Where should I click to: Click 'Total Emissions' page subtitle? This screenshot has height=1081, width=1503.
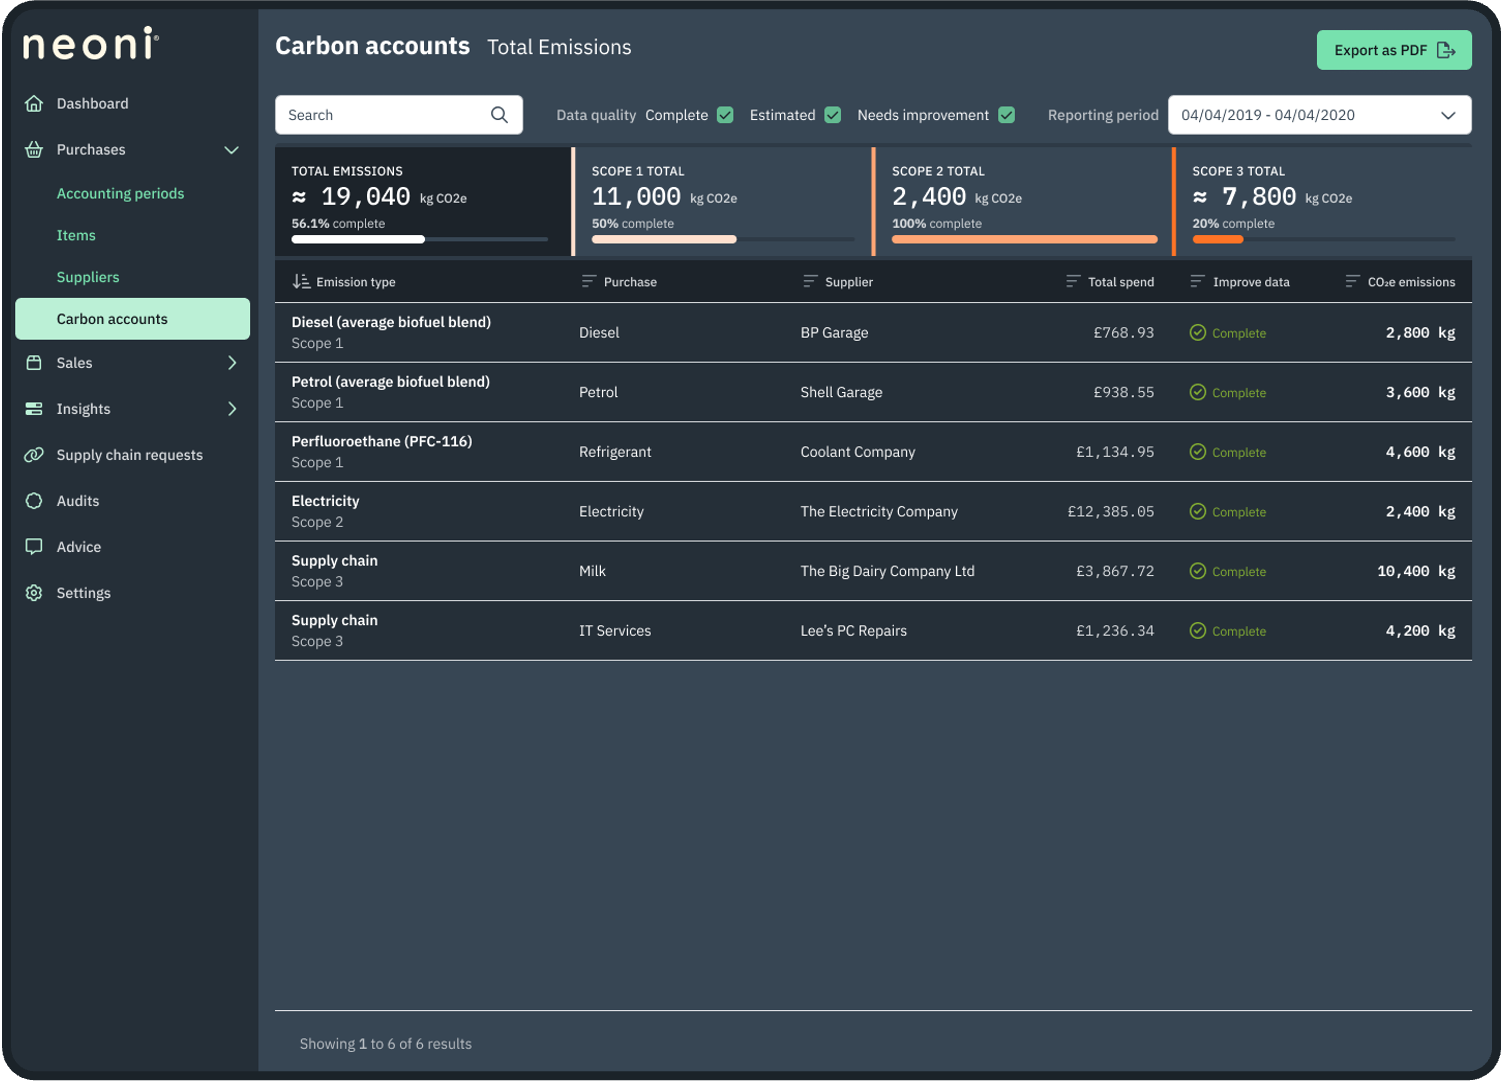pos(559,47)
